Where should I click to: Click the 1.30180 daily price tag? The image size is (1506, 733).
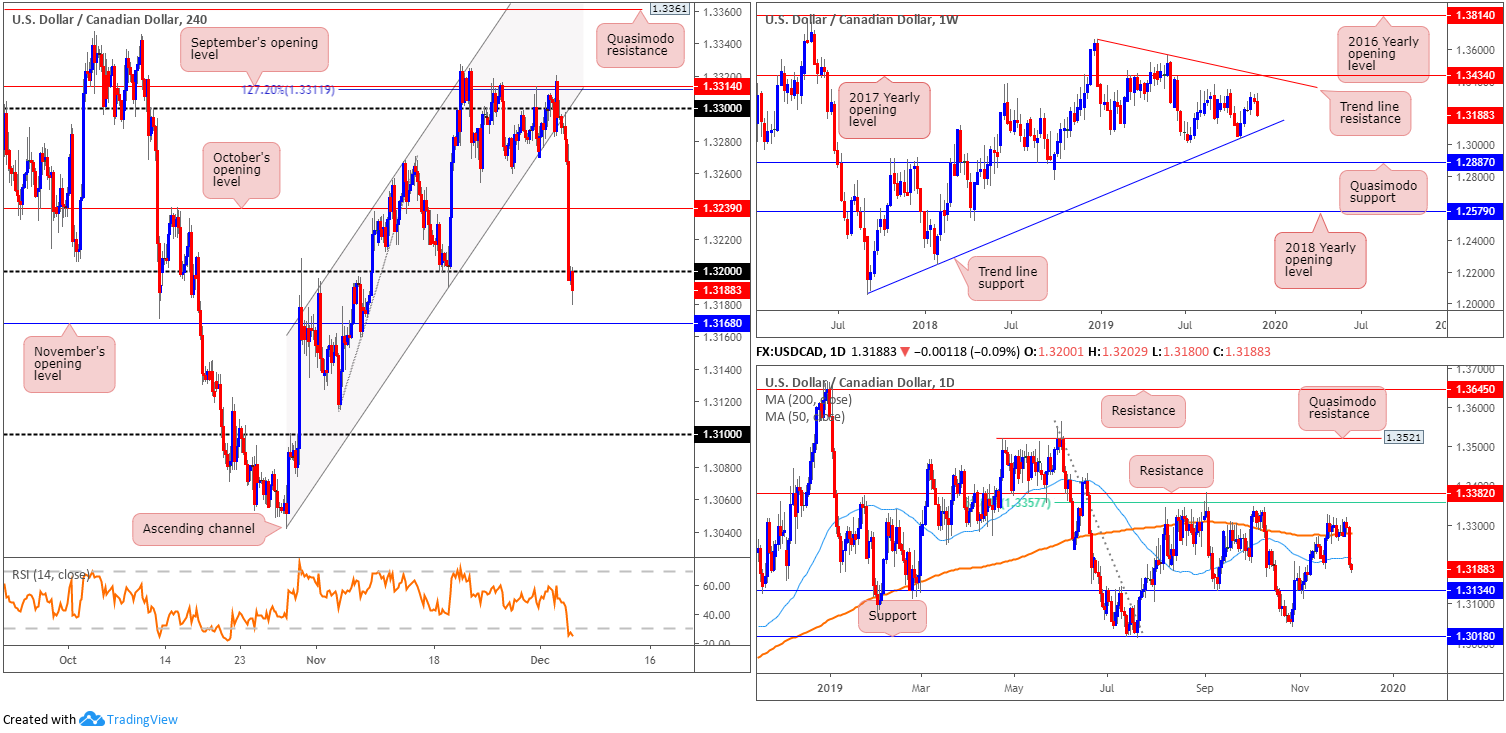click(1476, 636)
